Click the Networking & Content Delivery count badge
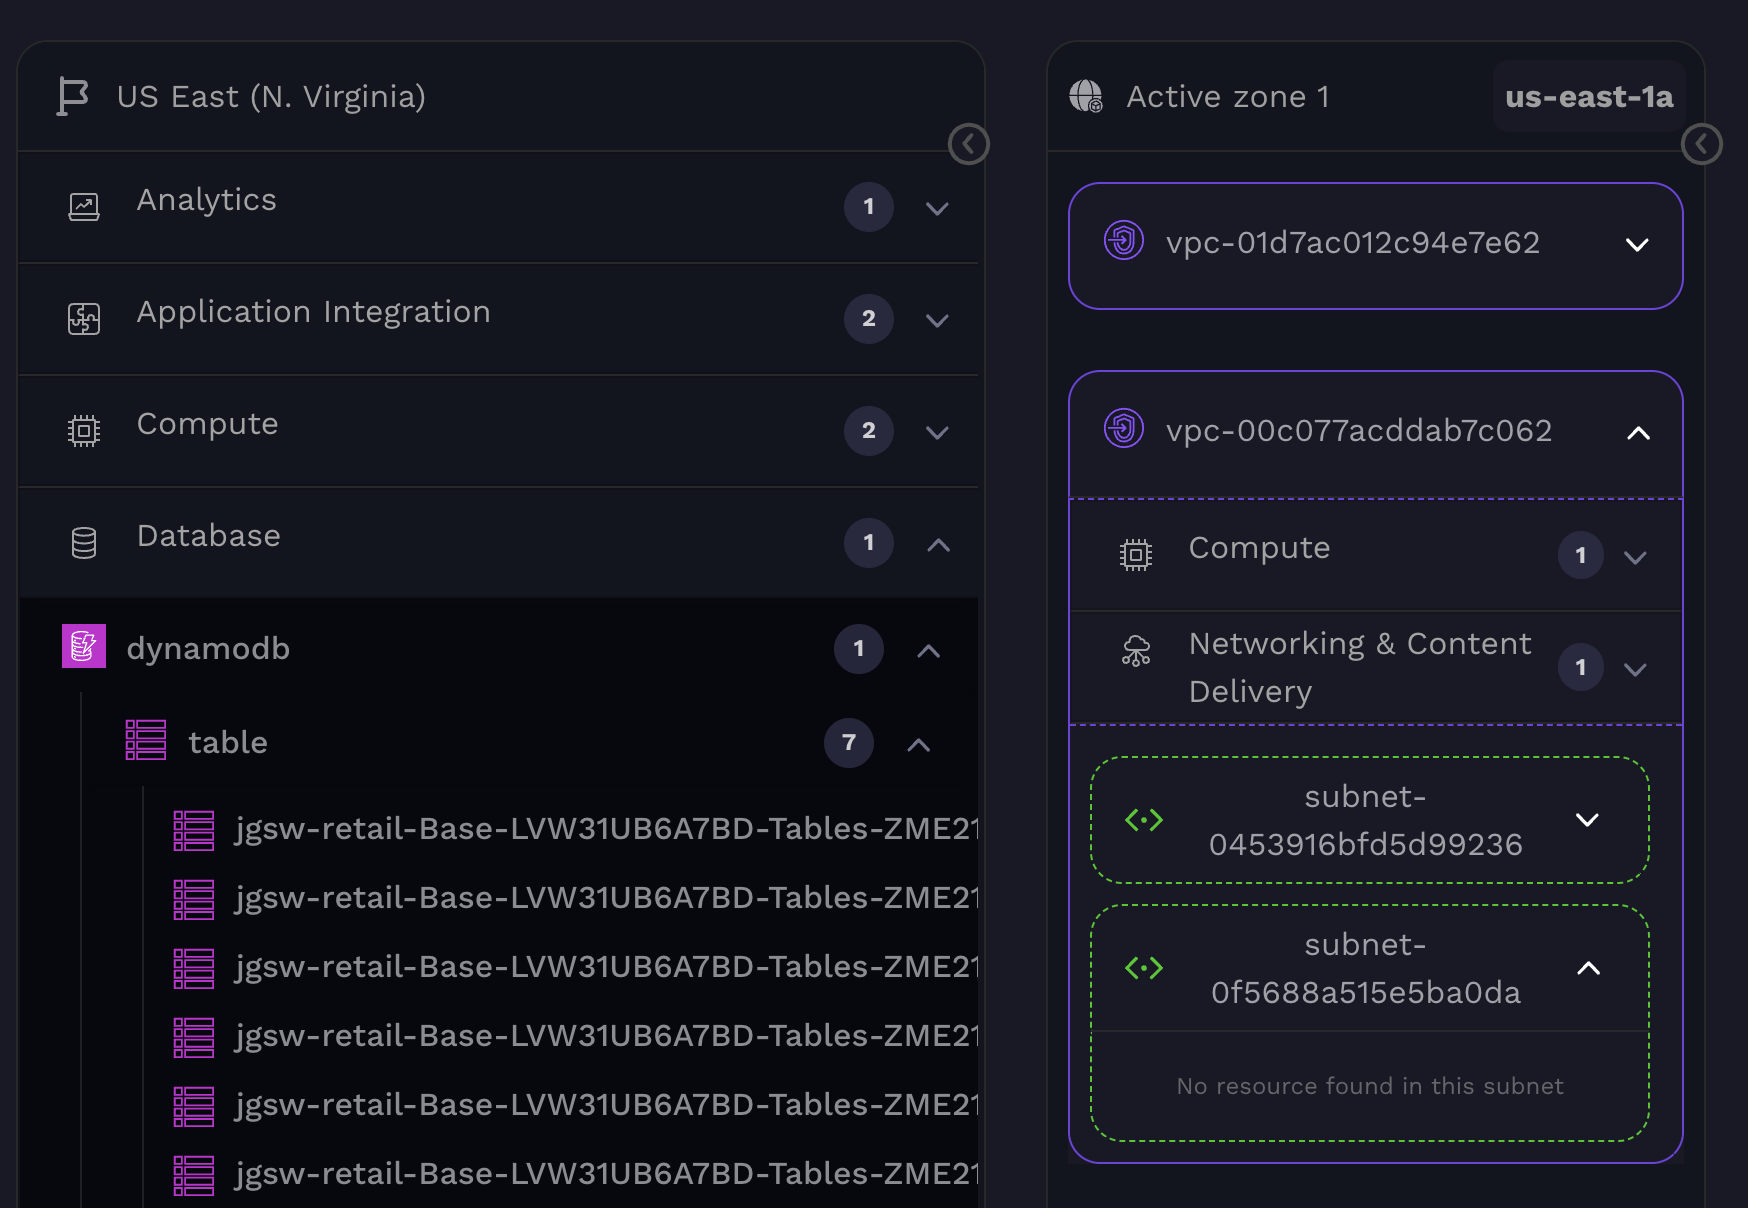The height and width of the screenshot is (1208, 1748). pyautogui.click(x=1581, y=667)
